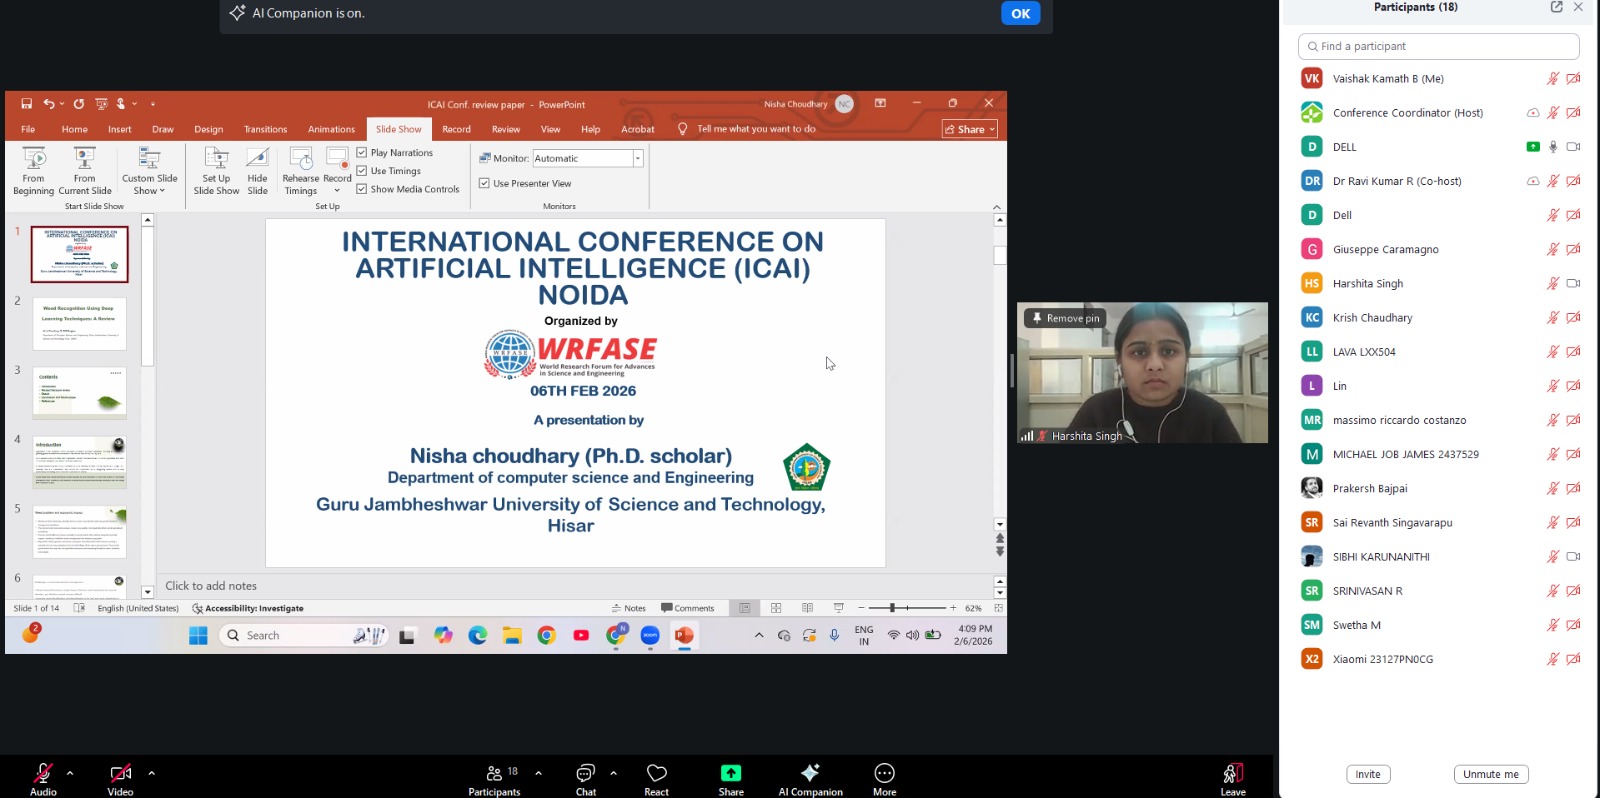Open the React emoji icon
1600x798 pixels.
[656, 773]
